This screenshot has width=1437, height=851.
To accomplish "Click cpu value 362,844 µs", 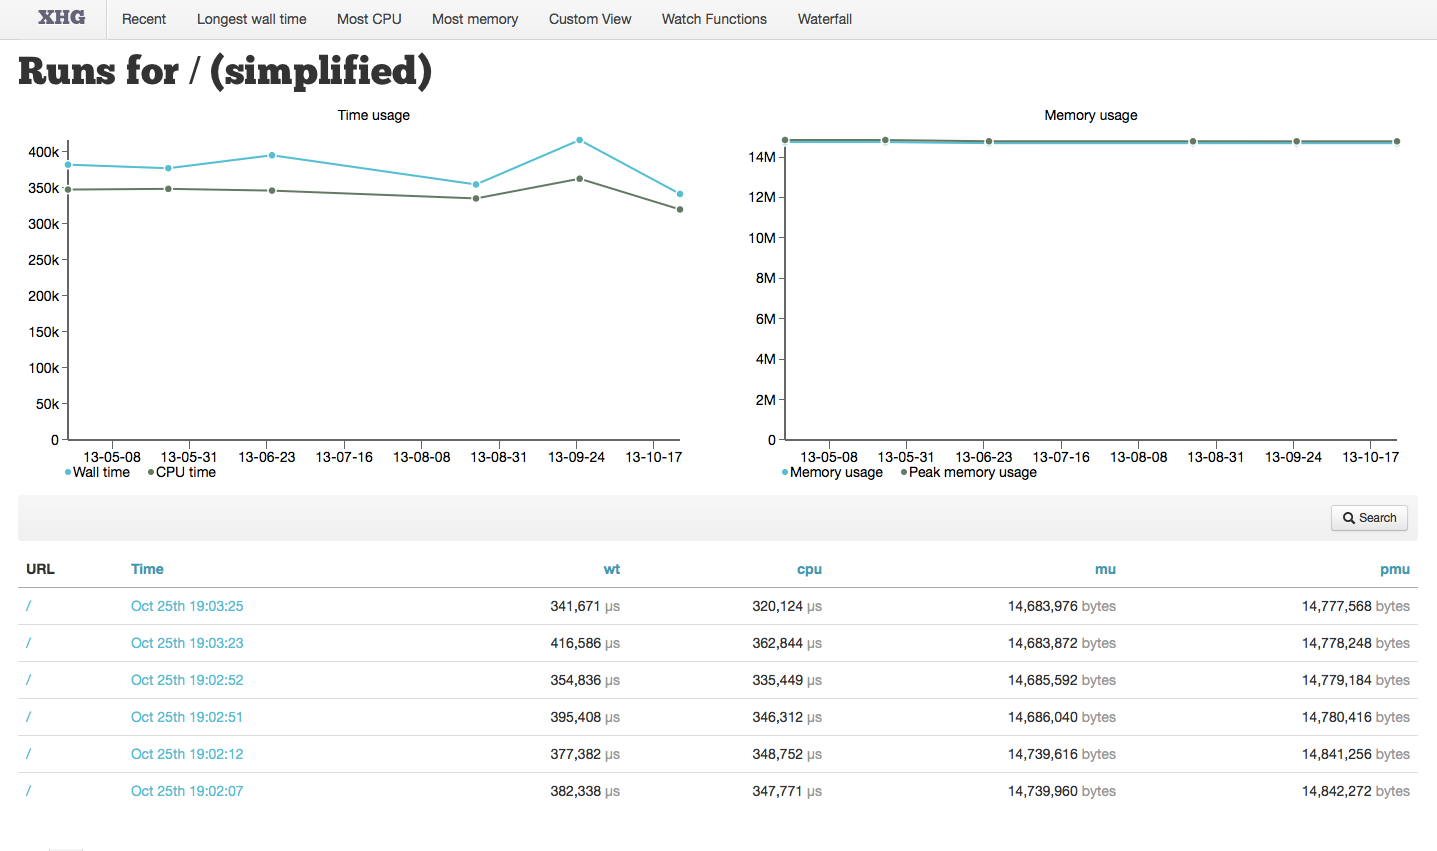I will tap(787, 643).
